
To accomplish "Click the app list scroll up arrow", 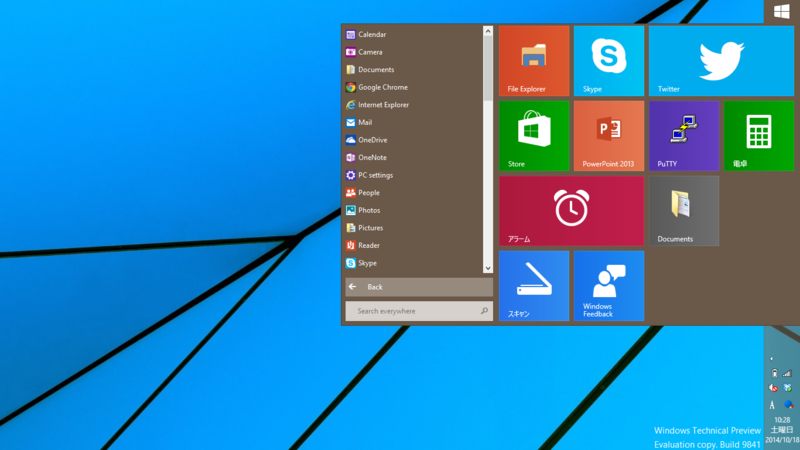I will [488, 31].
